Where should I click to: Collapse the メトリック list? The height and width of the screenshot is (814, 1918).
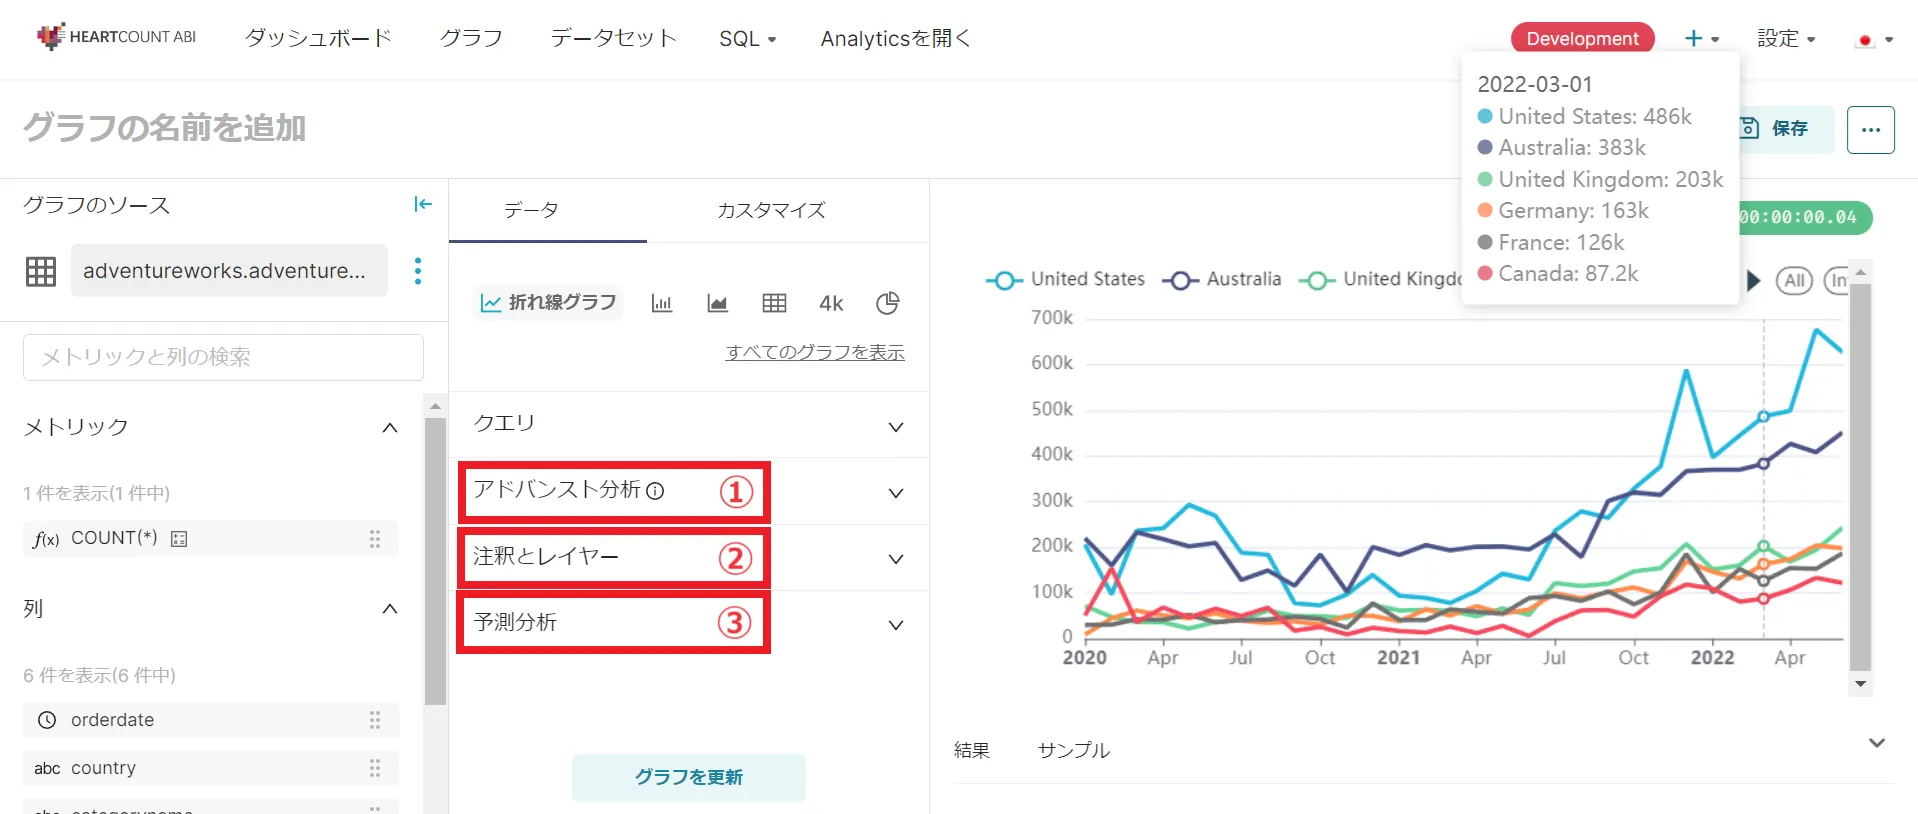point(390,428)
